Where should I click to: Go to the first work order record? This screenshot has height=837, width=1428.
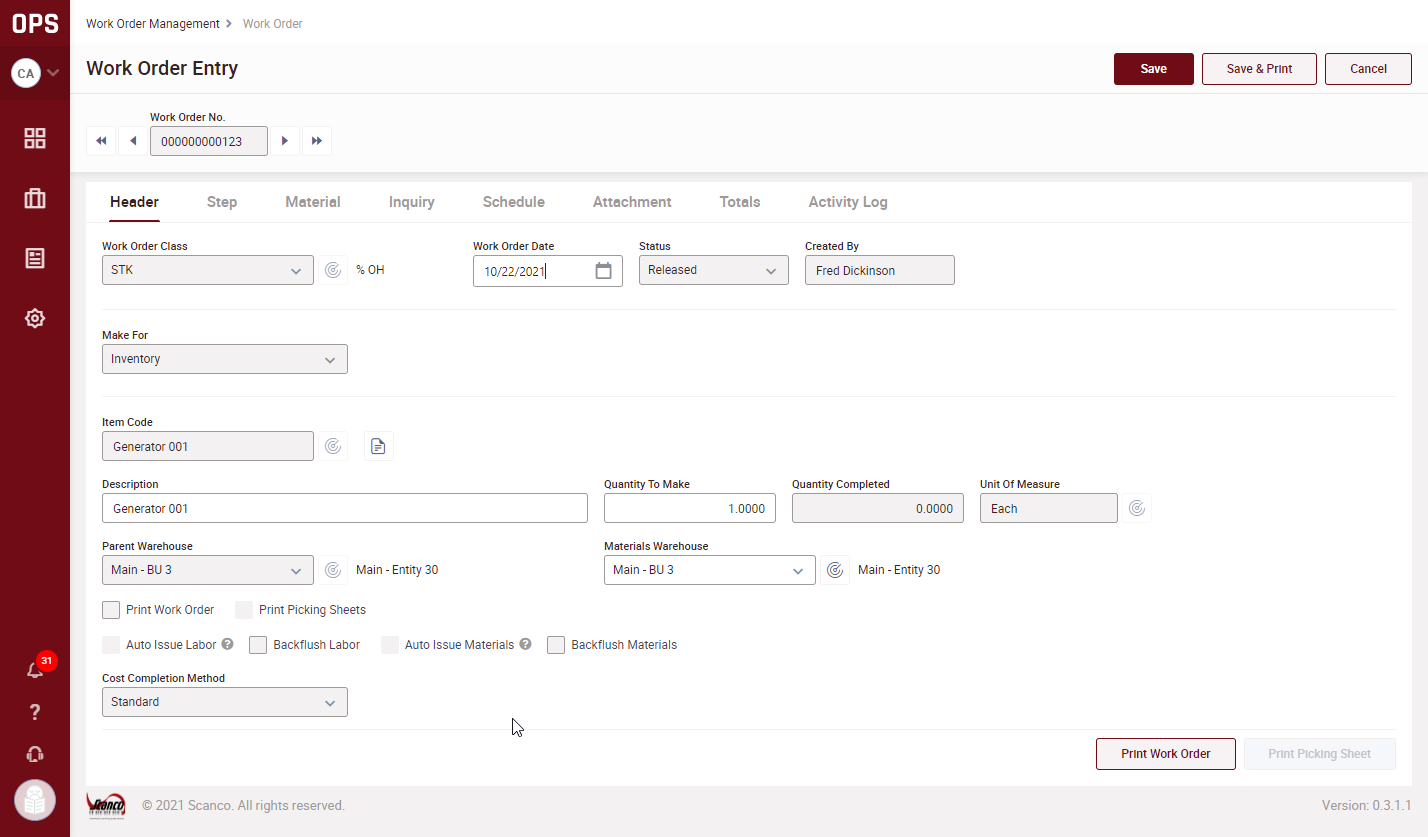(x=101, y=141)
